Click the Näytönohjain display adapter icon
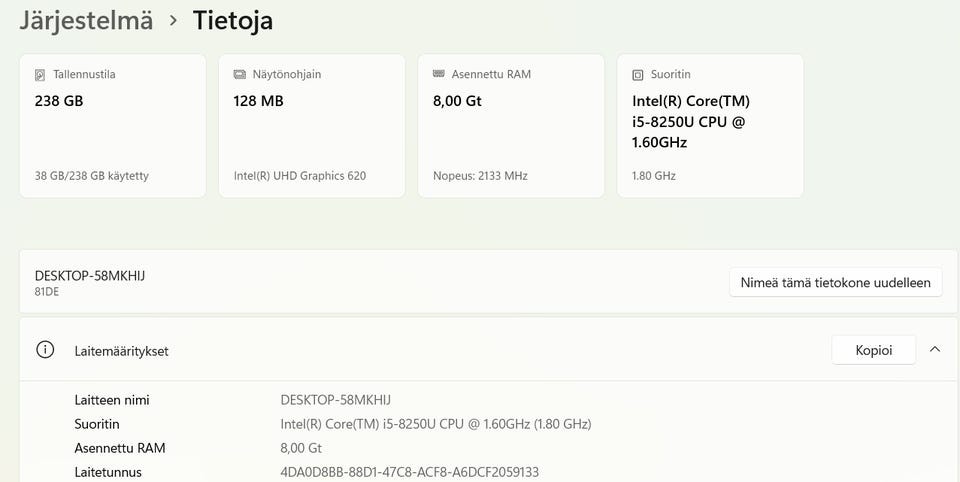This screenshot has width=960, height=482. coord(239,75)
